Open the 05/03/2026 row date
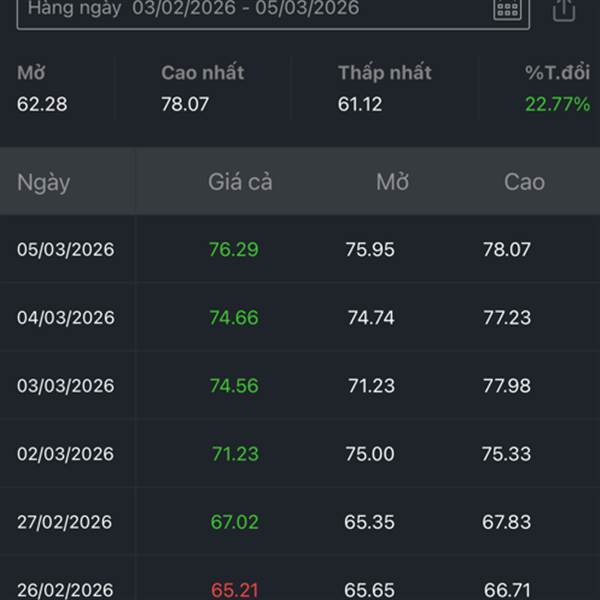Image resolution: width=600 pixels, height=600 pixels. (x=66, y=250)
